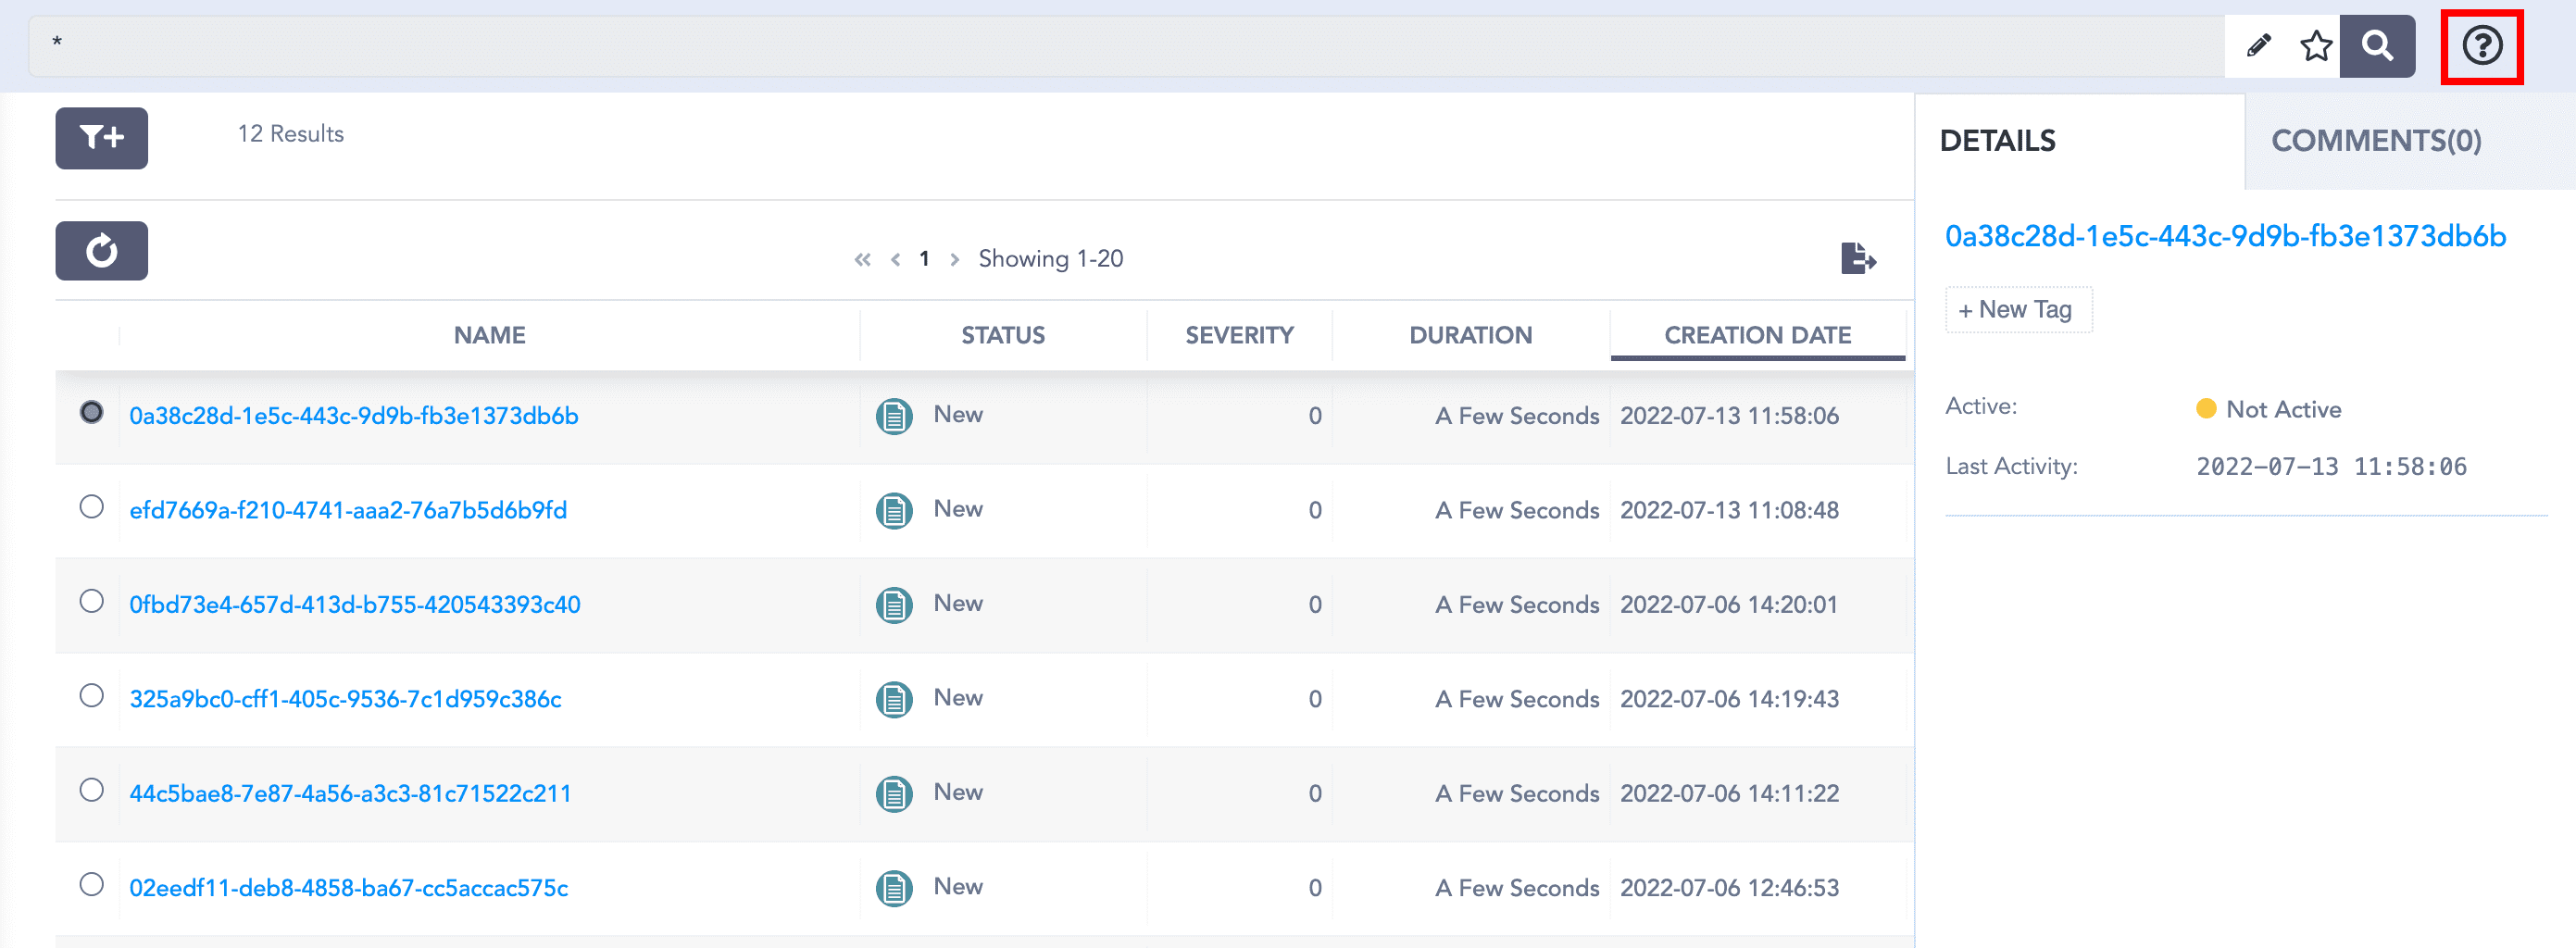Click the add filter funnel button
2576x948 pixels.
pos(101,138)
